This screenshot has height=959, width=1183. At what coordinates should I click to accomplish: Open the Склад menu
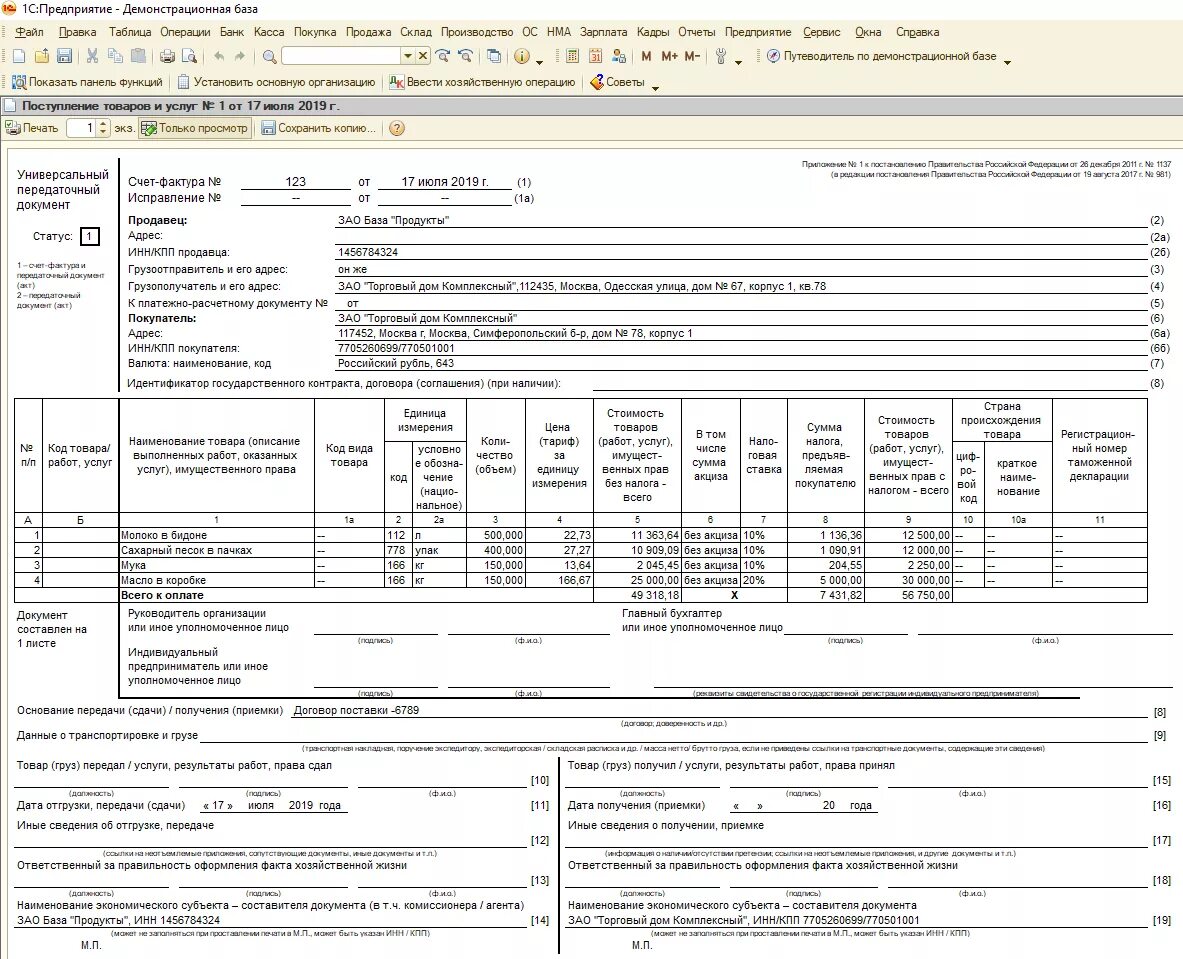coord(416,32)
